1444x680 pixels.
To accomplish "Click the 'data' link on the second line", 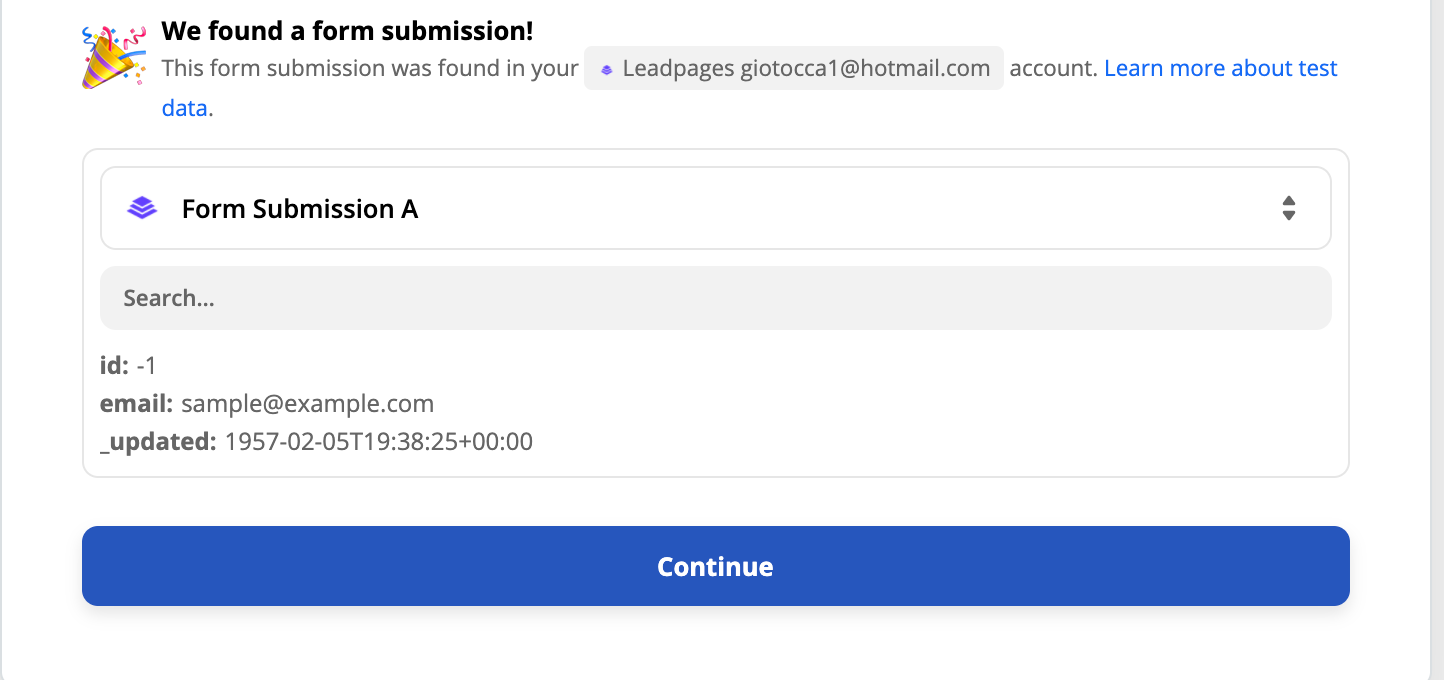I will tap(185, 108).
